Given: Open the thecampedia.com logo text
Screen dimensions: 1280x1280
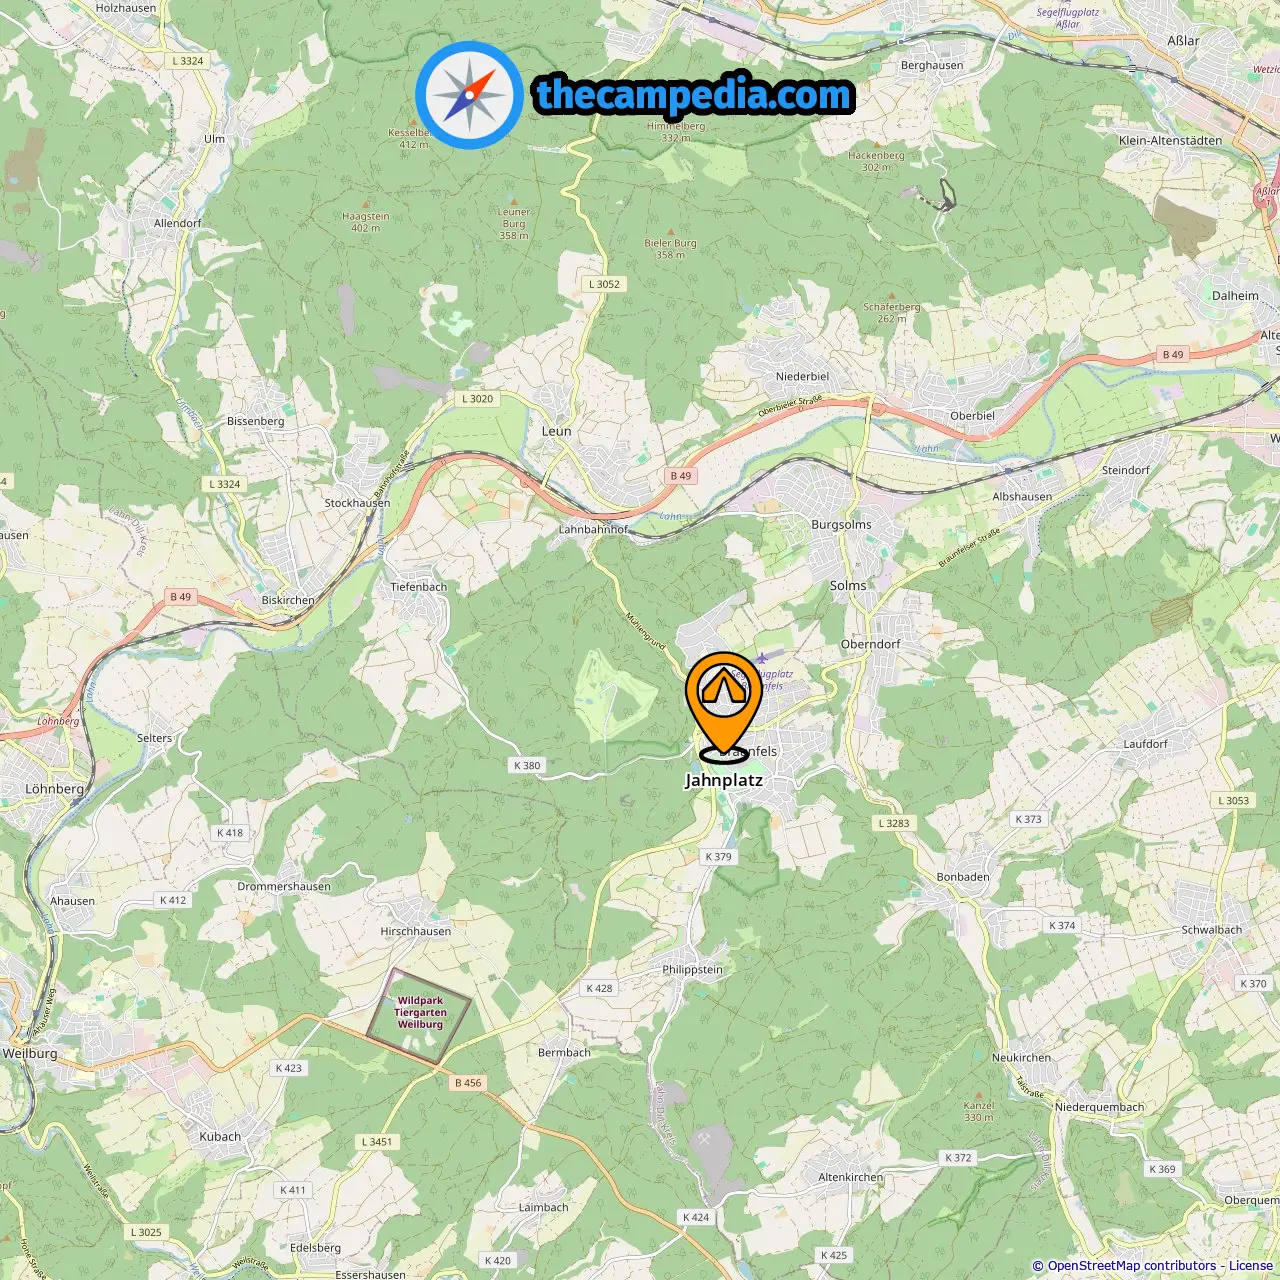Looking at the screenshot, I should (x=694, y=94).
